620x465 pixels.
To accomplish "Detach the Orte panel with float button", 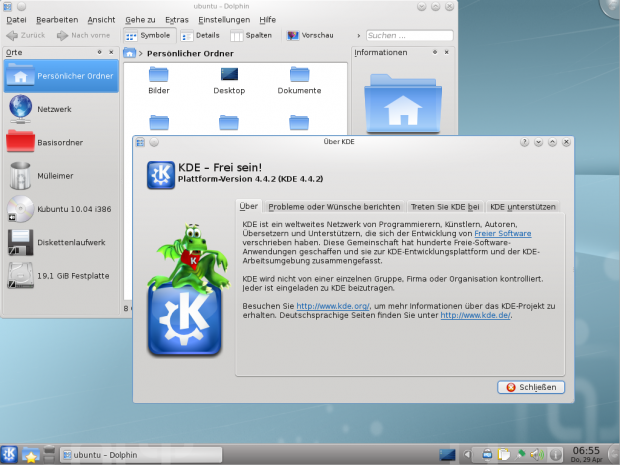I will coord(100,52).
